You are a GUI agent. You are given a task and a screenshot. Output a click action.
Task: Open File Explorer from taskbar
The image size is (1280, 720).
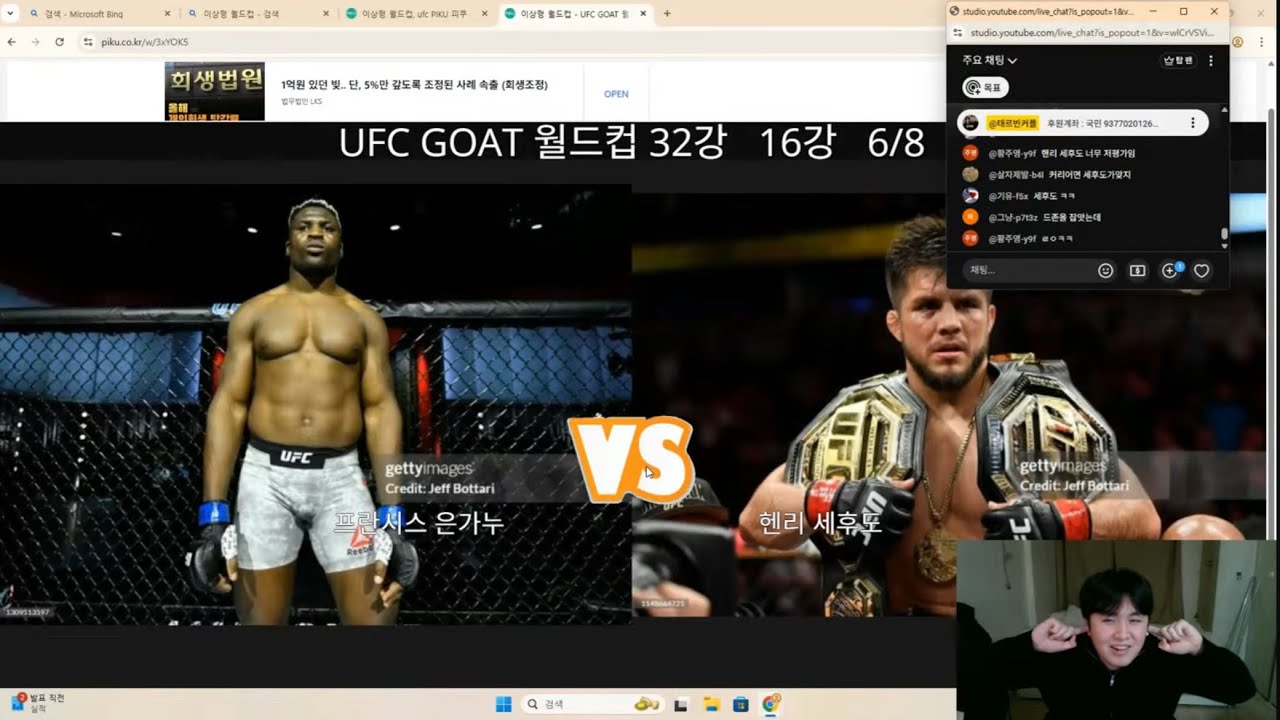pyautogui.click(x=711, y=704)
